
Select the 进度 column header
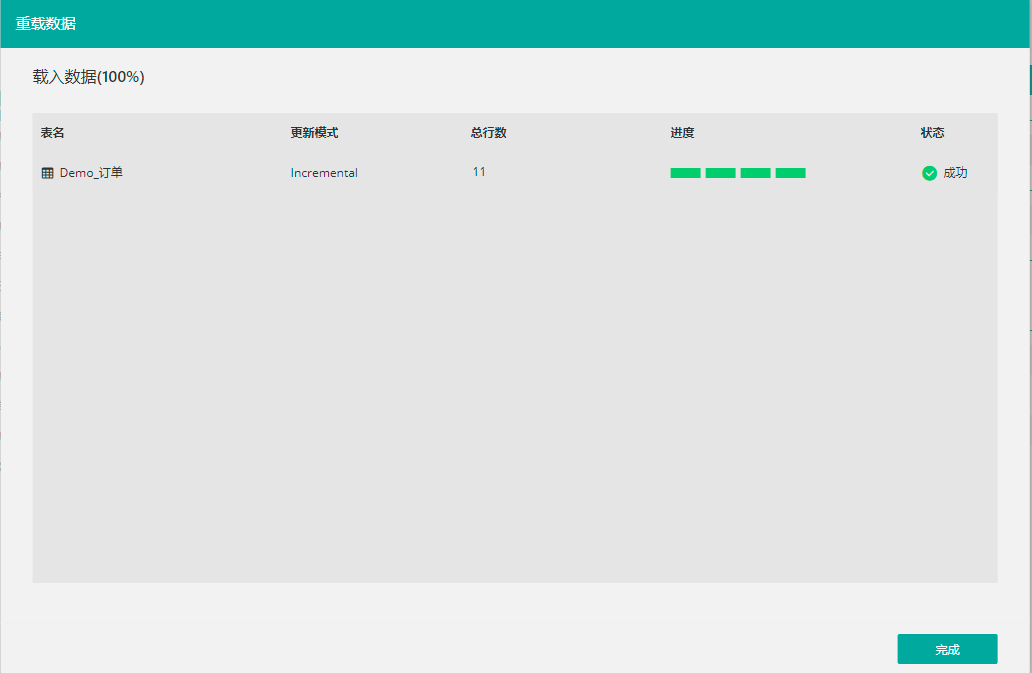(x=682, y=133)
